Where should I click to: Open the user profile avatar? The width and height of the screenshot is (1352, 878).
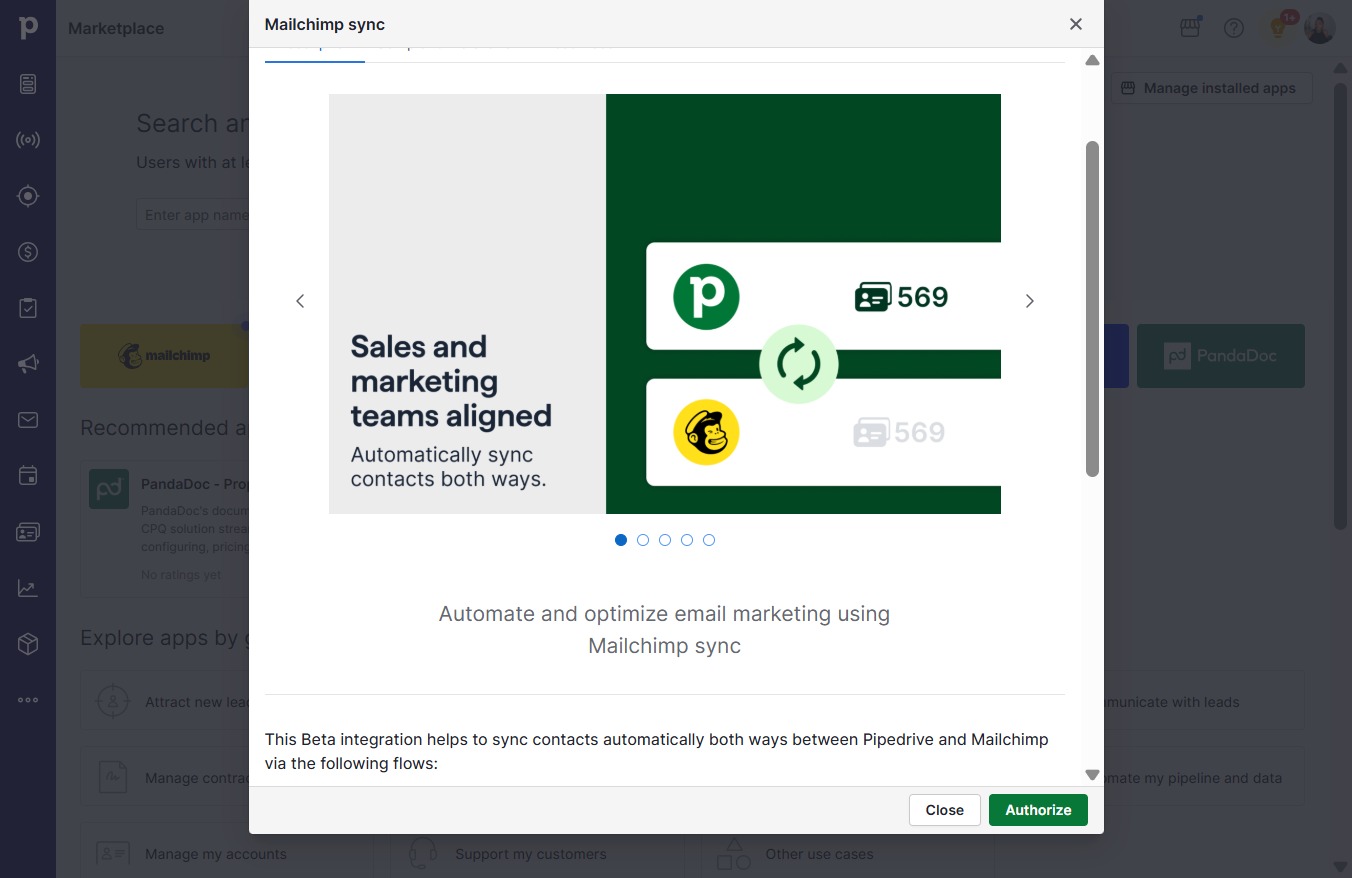click(1319, 28)
